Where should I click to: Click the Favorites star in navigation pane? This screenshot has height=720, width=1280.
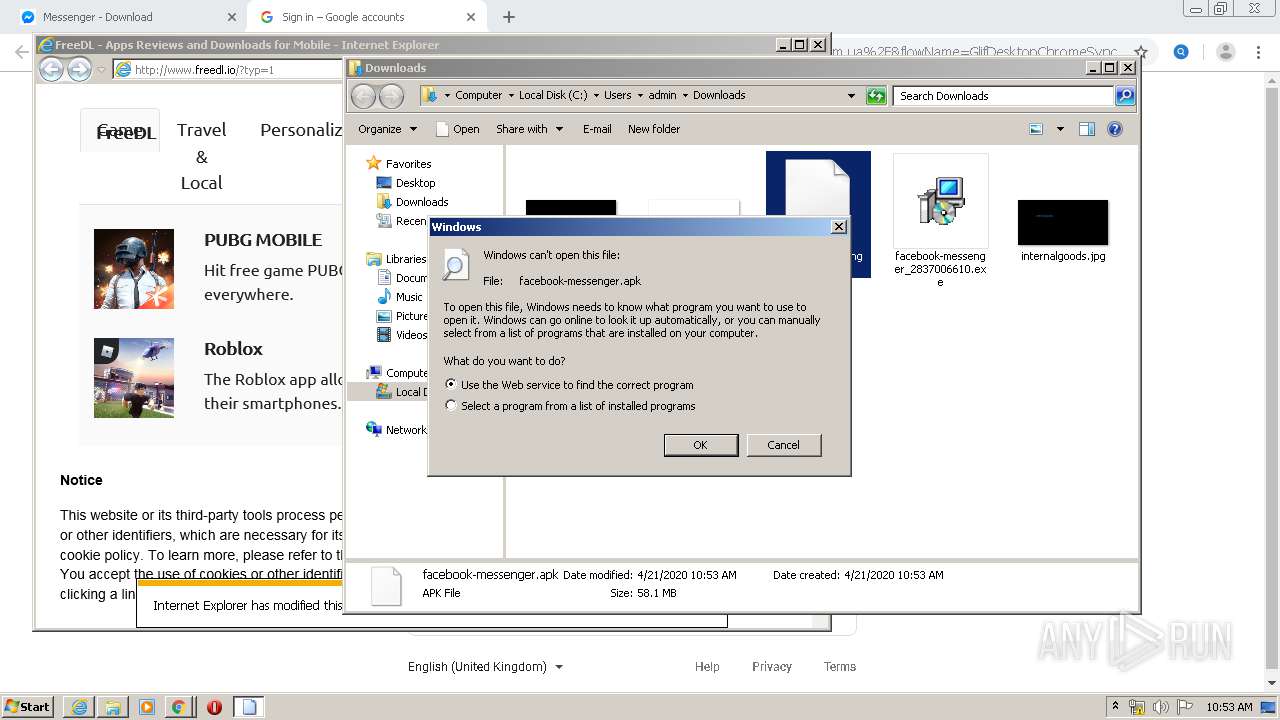374,163
